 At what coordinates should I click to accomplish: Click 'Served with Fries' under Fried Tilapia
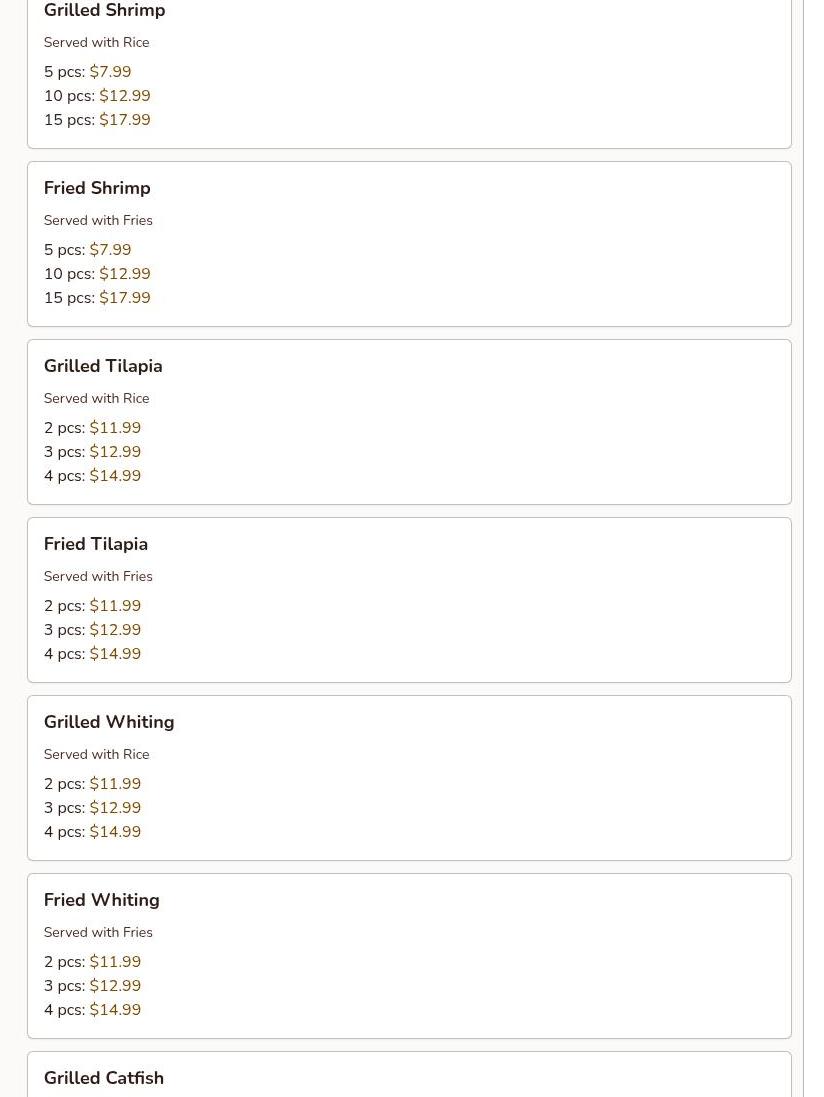pyautogui.click(x=98, y=576)
